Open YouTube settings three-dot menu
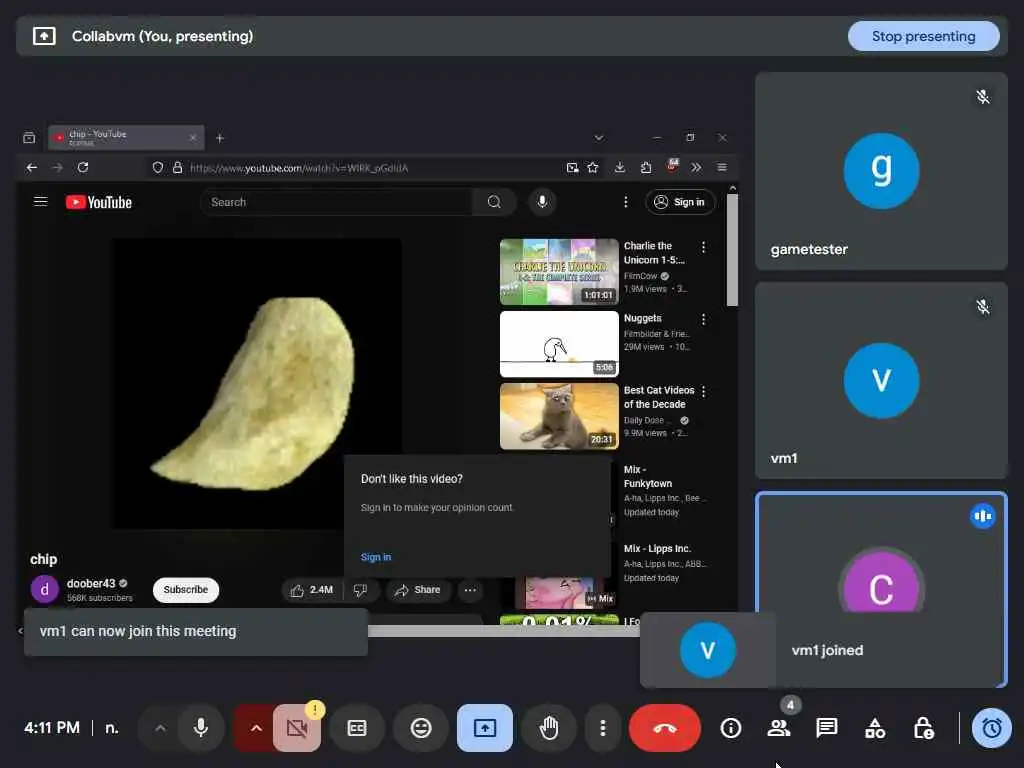Screen dimensions: 1024x768 click(x=626, y=202)
